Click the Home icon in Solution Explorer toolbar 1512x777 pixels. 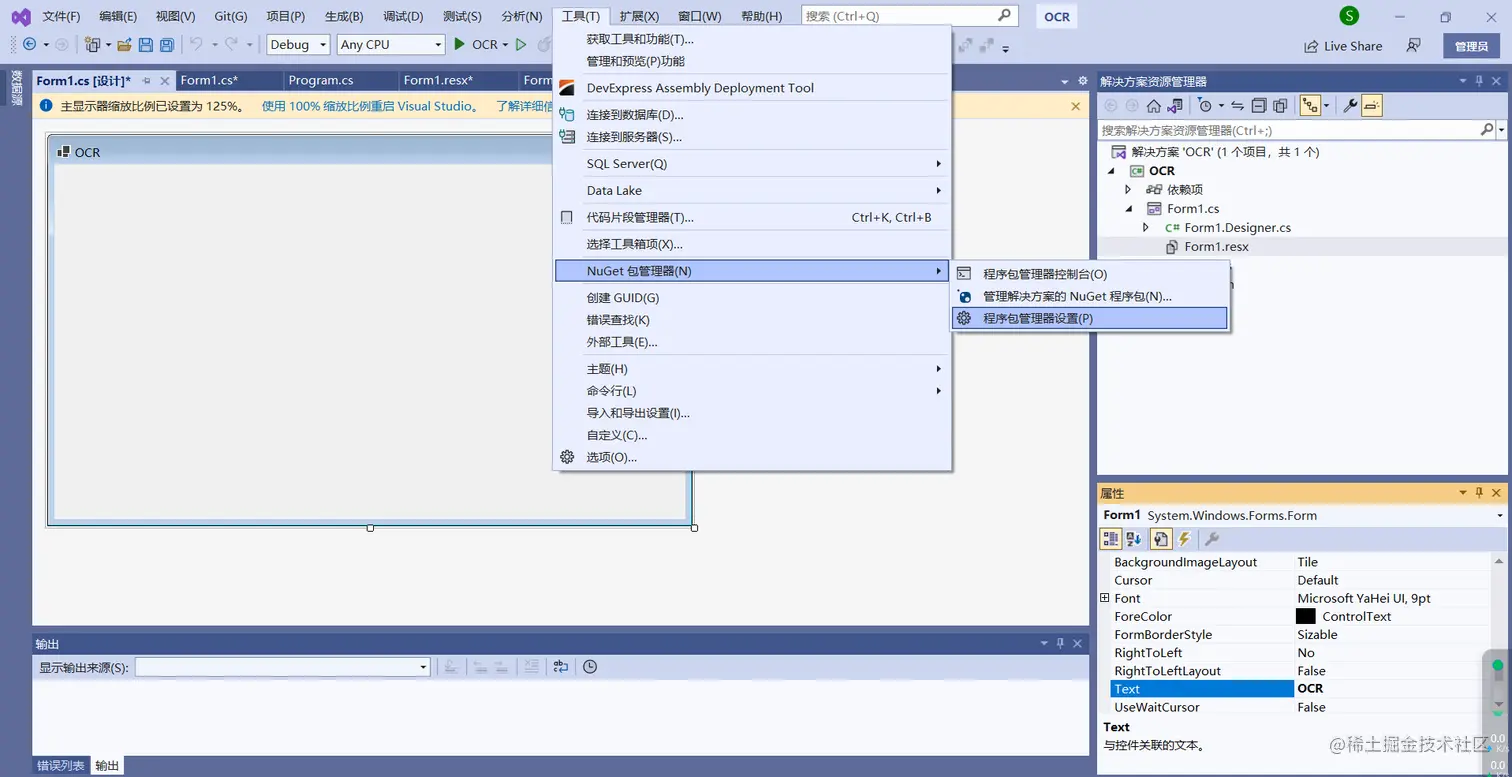[x=1153, y=106]
